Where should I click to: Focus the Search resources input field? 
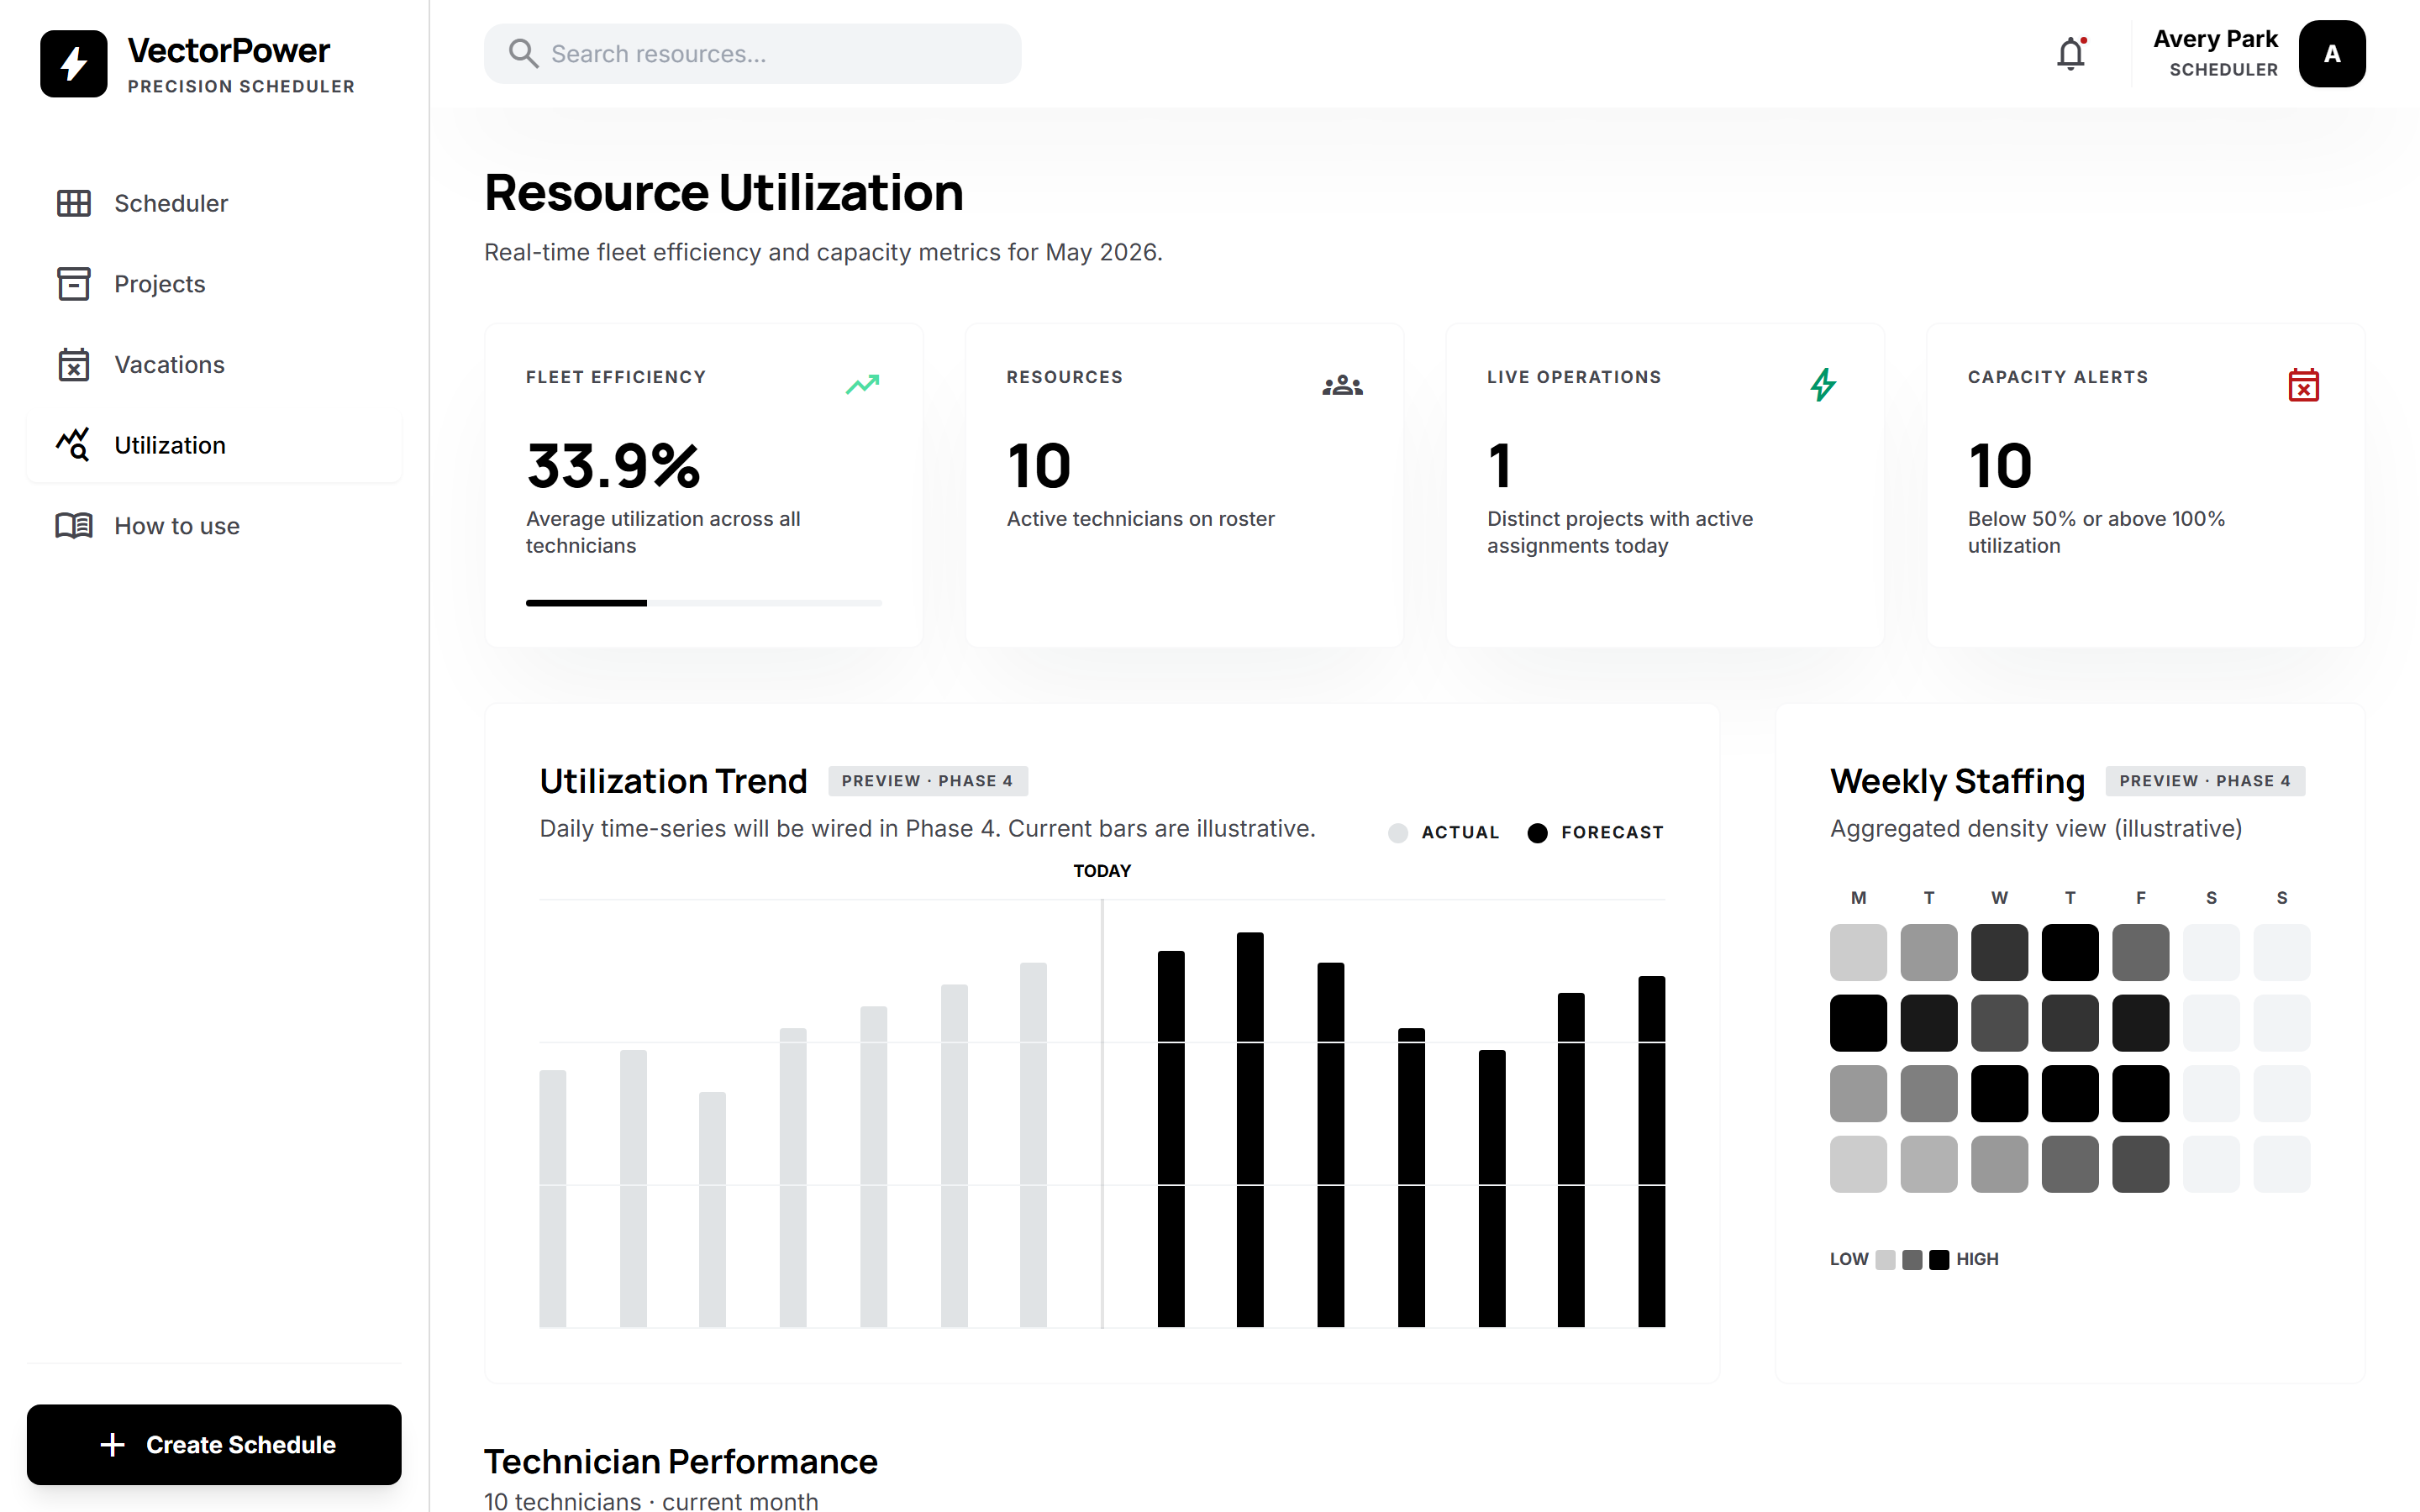pos(753,54)
